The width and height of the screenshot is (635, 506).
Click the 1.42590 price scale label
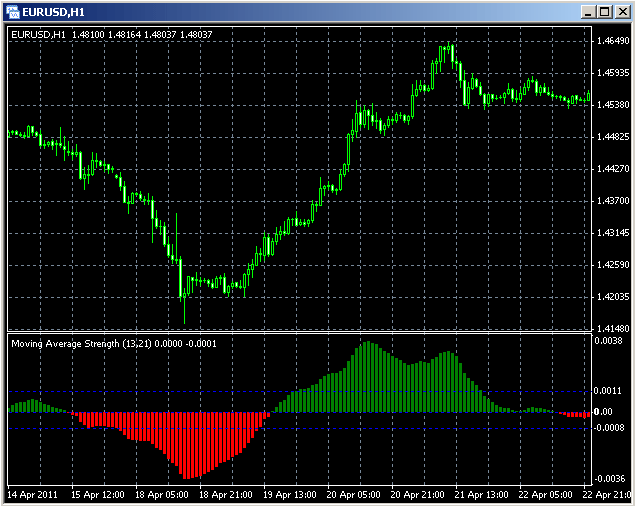tap(613, 265)
